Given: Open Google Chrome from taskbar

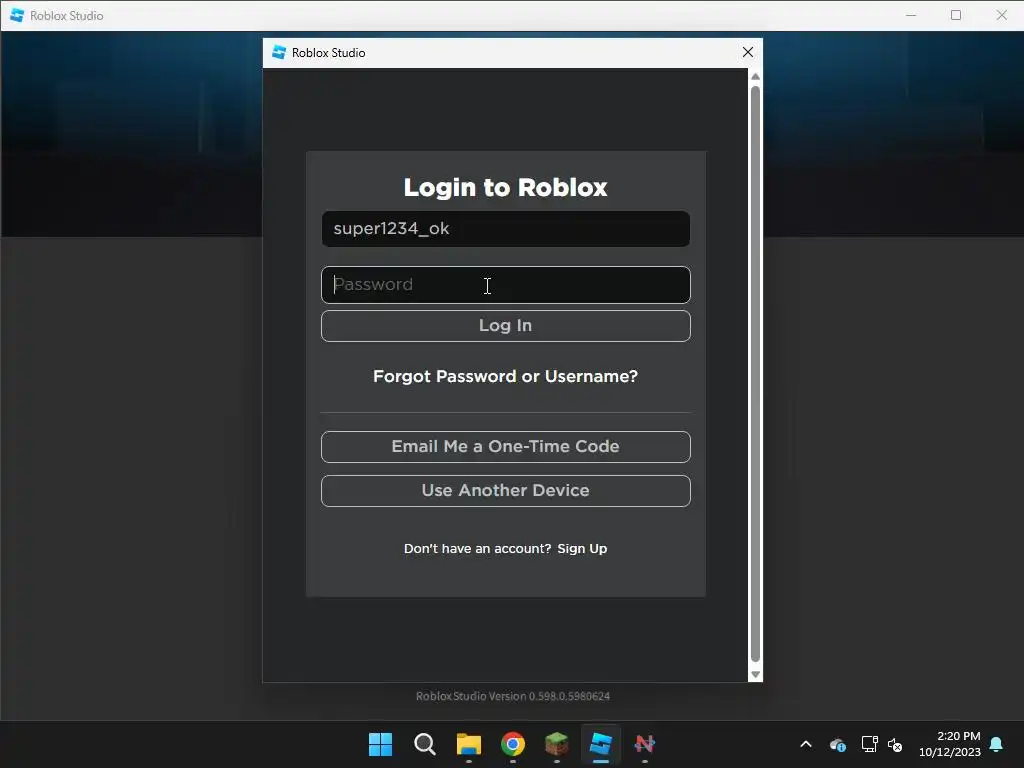Looking at the screenshot, I should click(x=513, y=744).
